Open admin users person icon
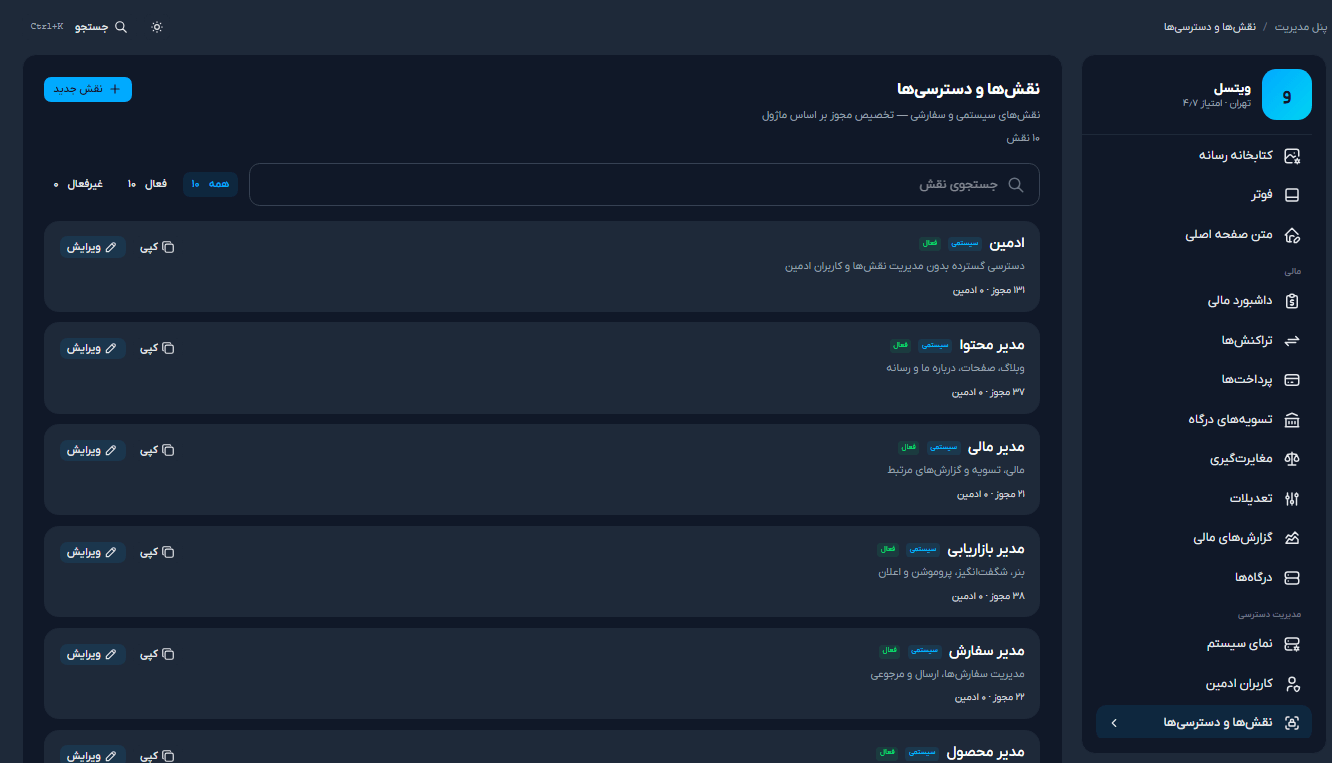Screen dimensions: 1332x763 coord(1292,684)
